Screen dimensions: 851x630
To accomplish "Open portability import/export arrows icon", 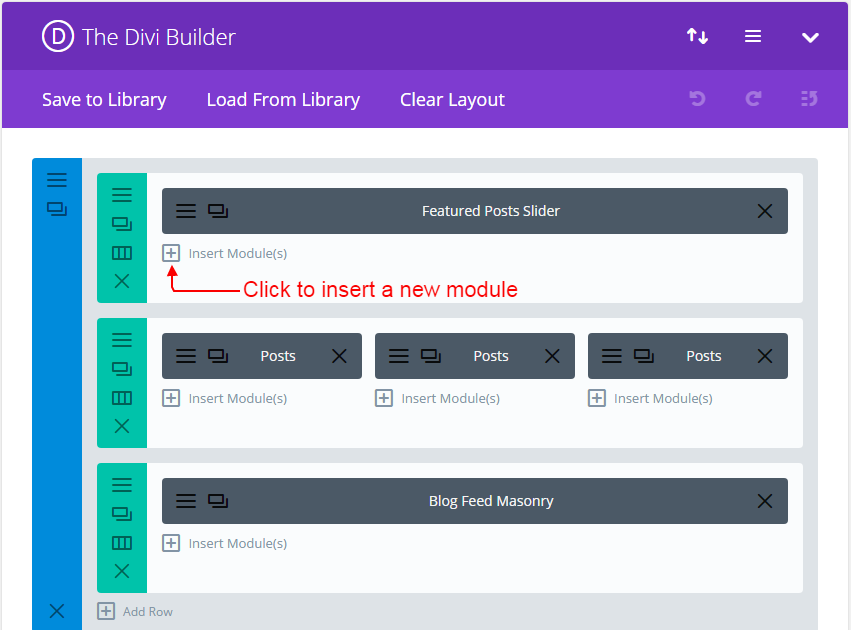I will [x=697, y=36].
